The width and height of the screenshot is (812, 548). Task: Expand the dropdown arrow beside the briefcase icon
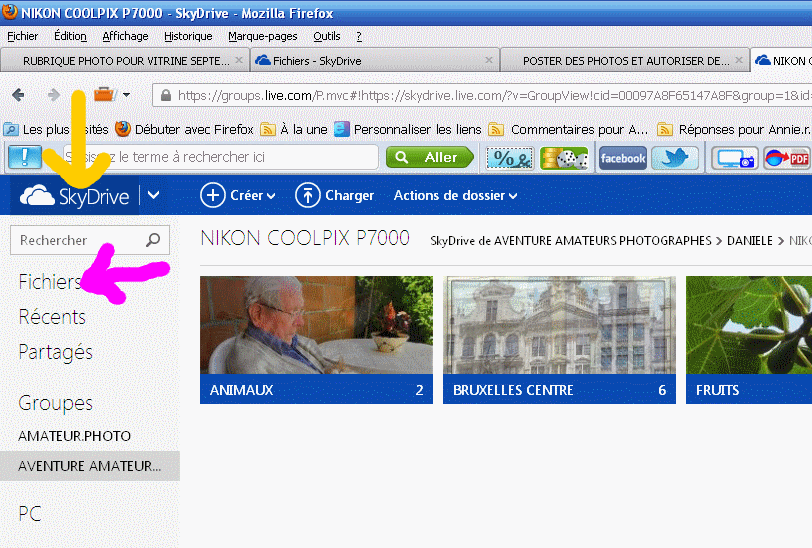click(x=126, y=95)
